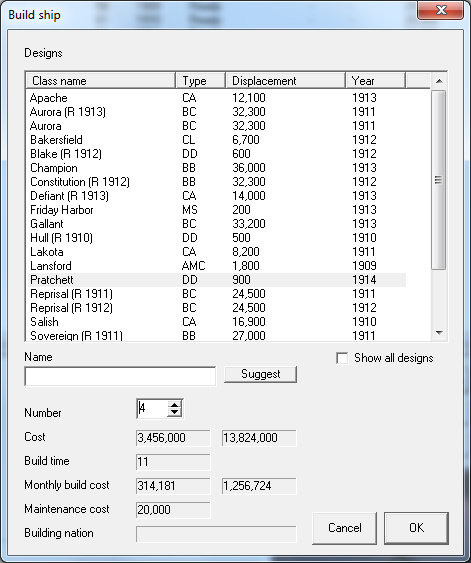
Task: Select the Pratchett DD design
Action: click(x=217, y=280)
